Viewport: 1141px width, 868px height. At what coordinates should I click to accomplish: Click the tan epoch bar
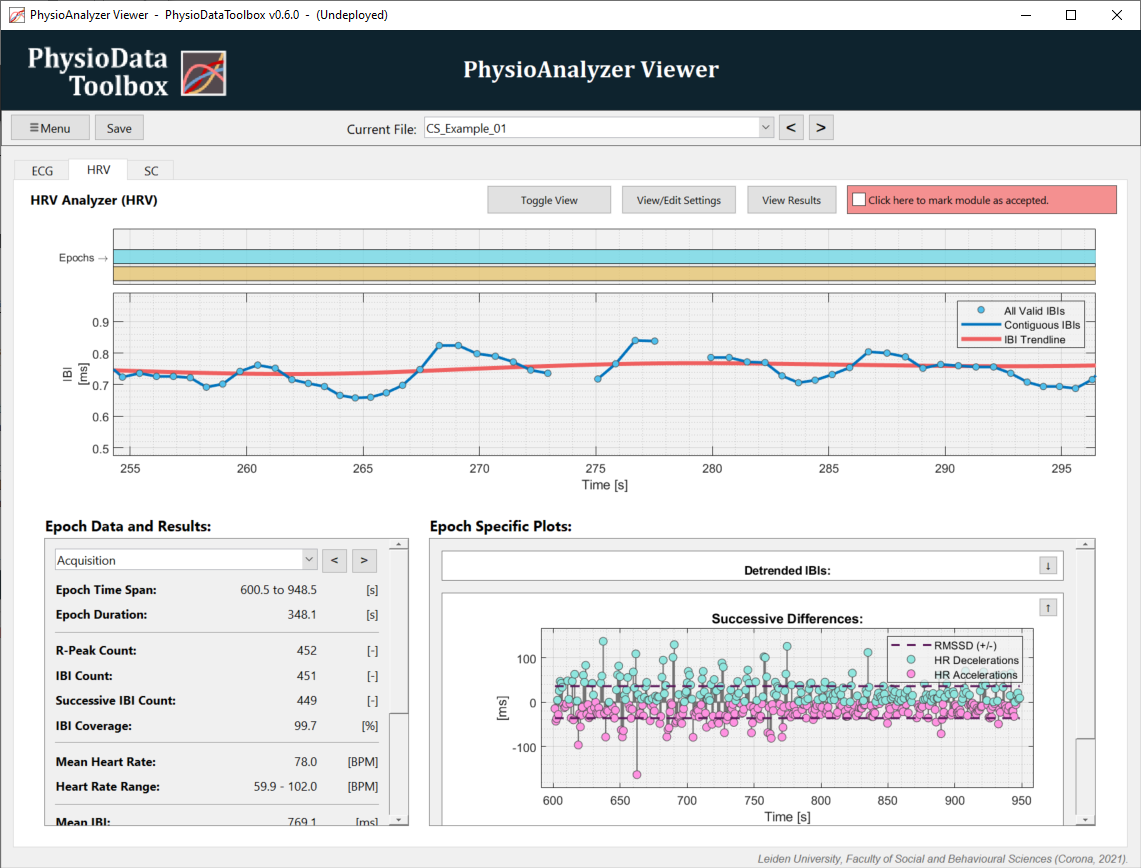pos(604,274)
